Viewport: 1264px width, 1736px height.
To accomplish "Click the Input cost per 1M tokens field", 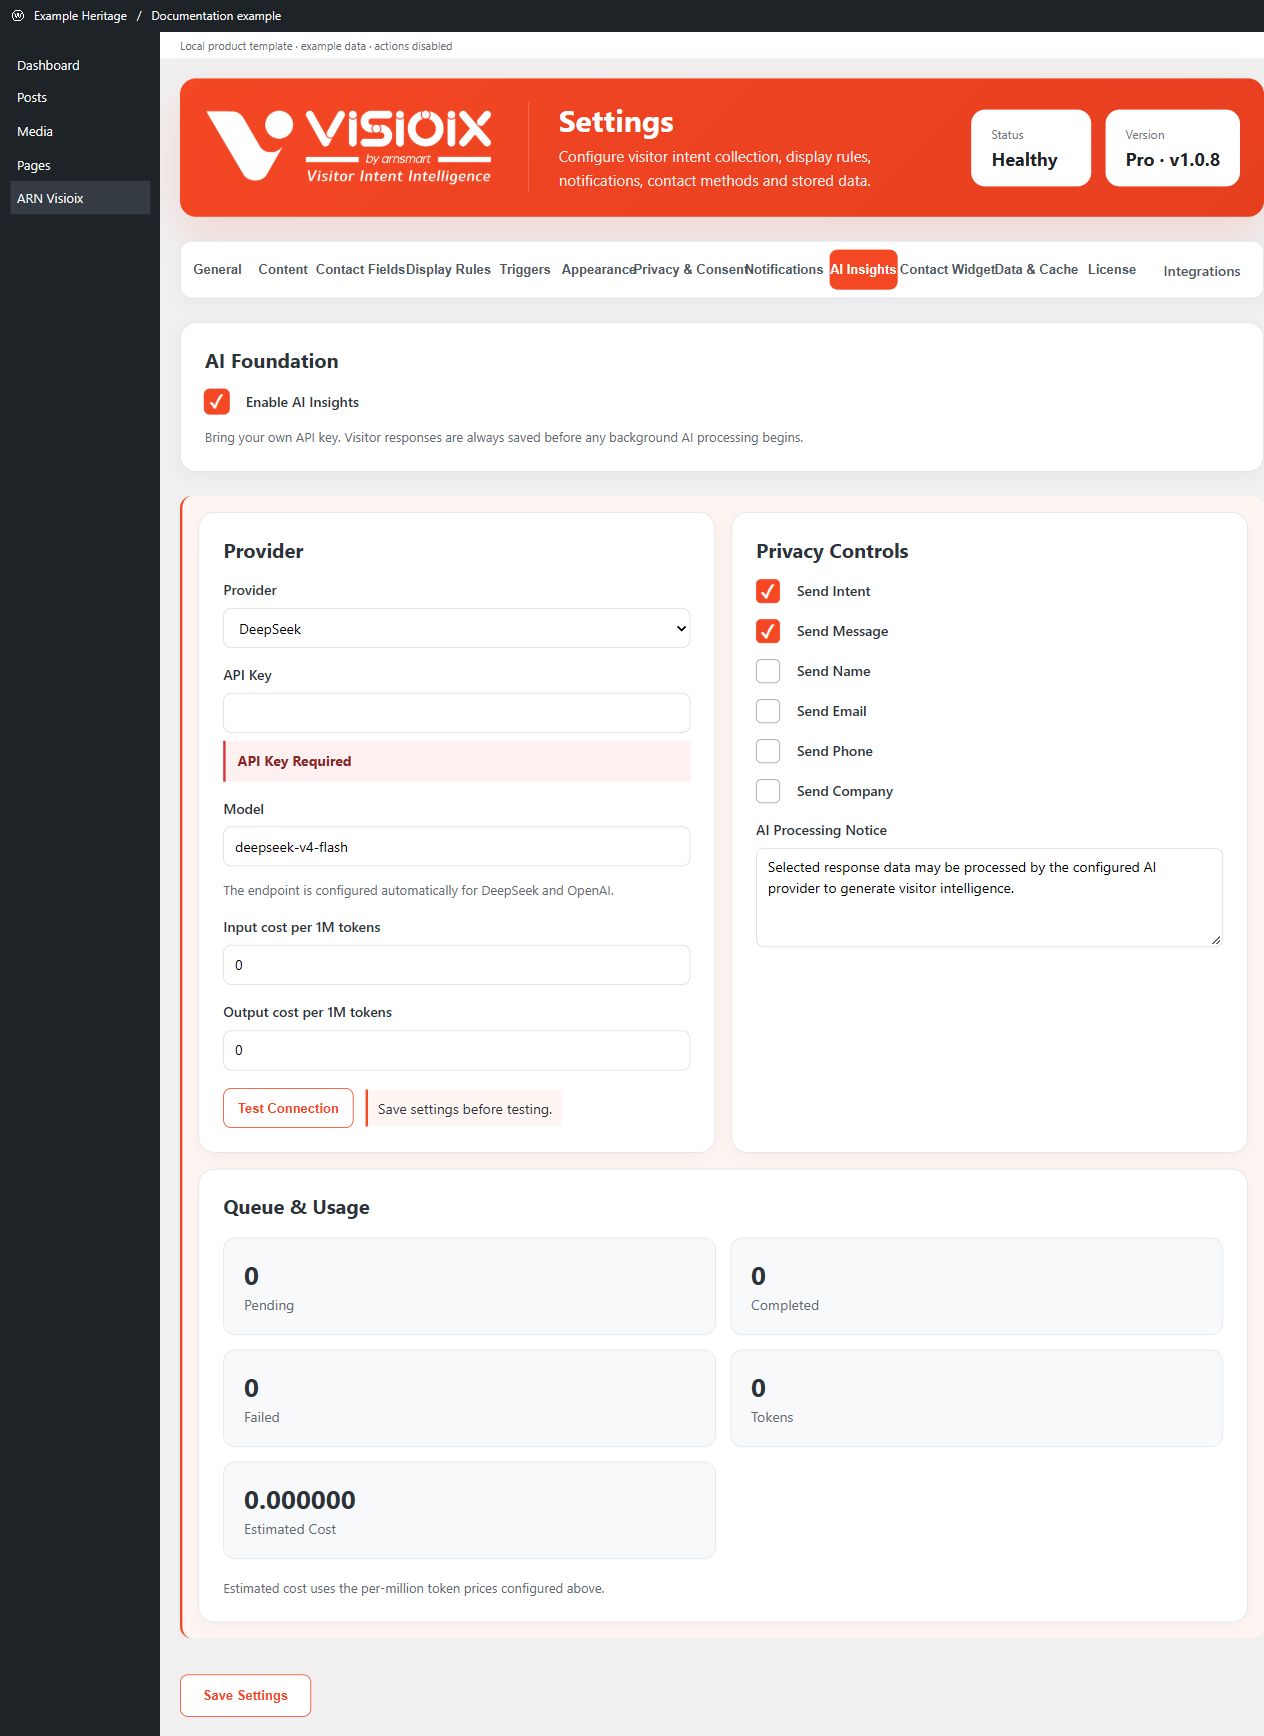I will pyautogui.click(x=456, y=965).
